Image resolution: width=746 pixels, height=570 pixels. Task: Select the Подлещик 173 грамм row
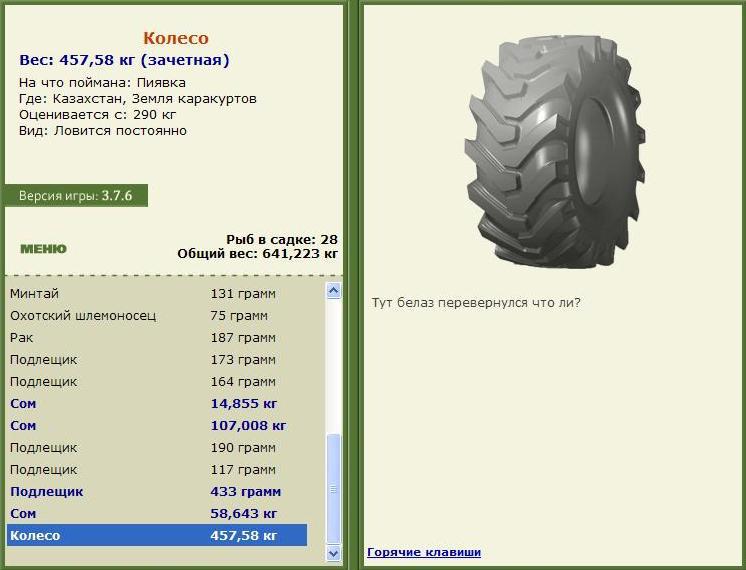(157, 359)
